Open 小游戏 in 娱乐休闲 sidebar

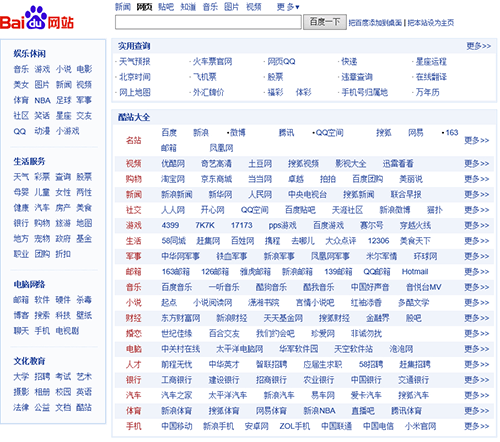click(67, 131)
